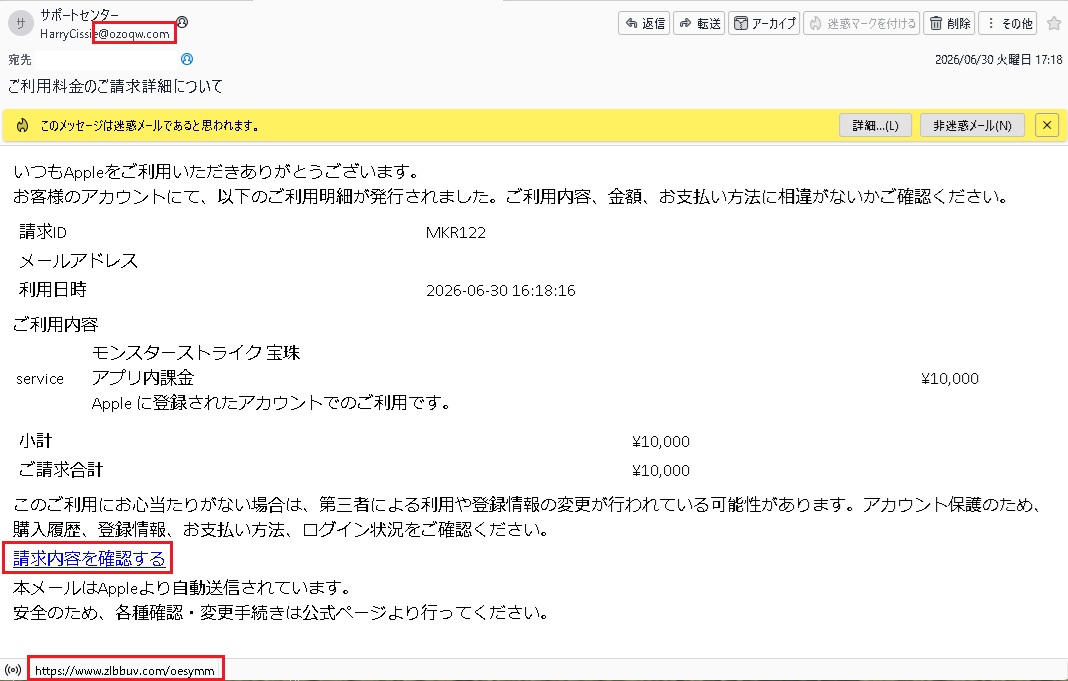Click junk warning text このメッセージは迷惑メールであると思われます
This screenshot has width=1068, height=681.
[150, 125]
